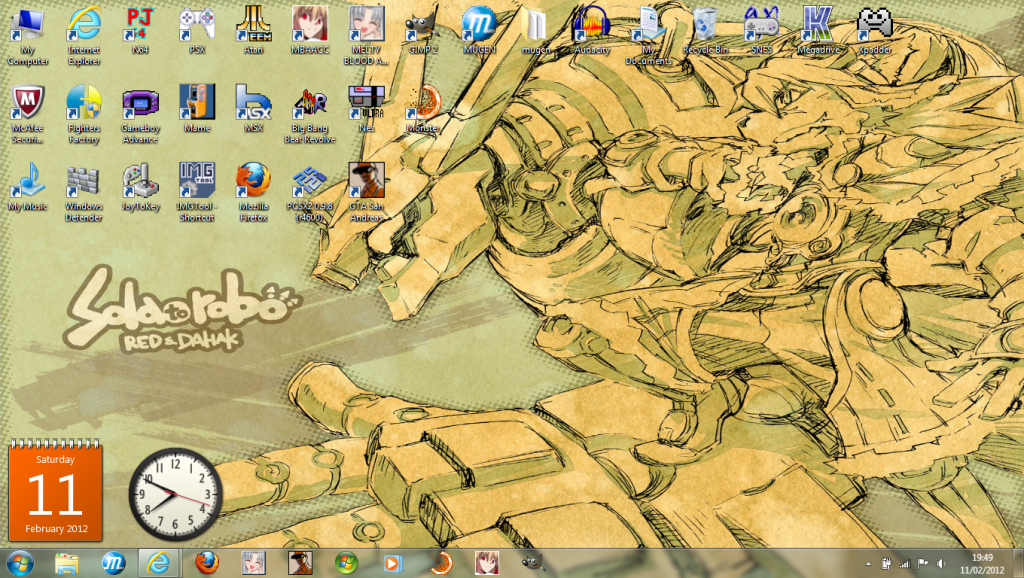The height and width of the screenshot is (578, 1024).
Task: Select the Mozilla Firefox desktop shortcut
Action: 253,193
